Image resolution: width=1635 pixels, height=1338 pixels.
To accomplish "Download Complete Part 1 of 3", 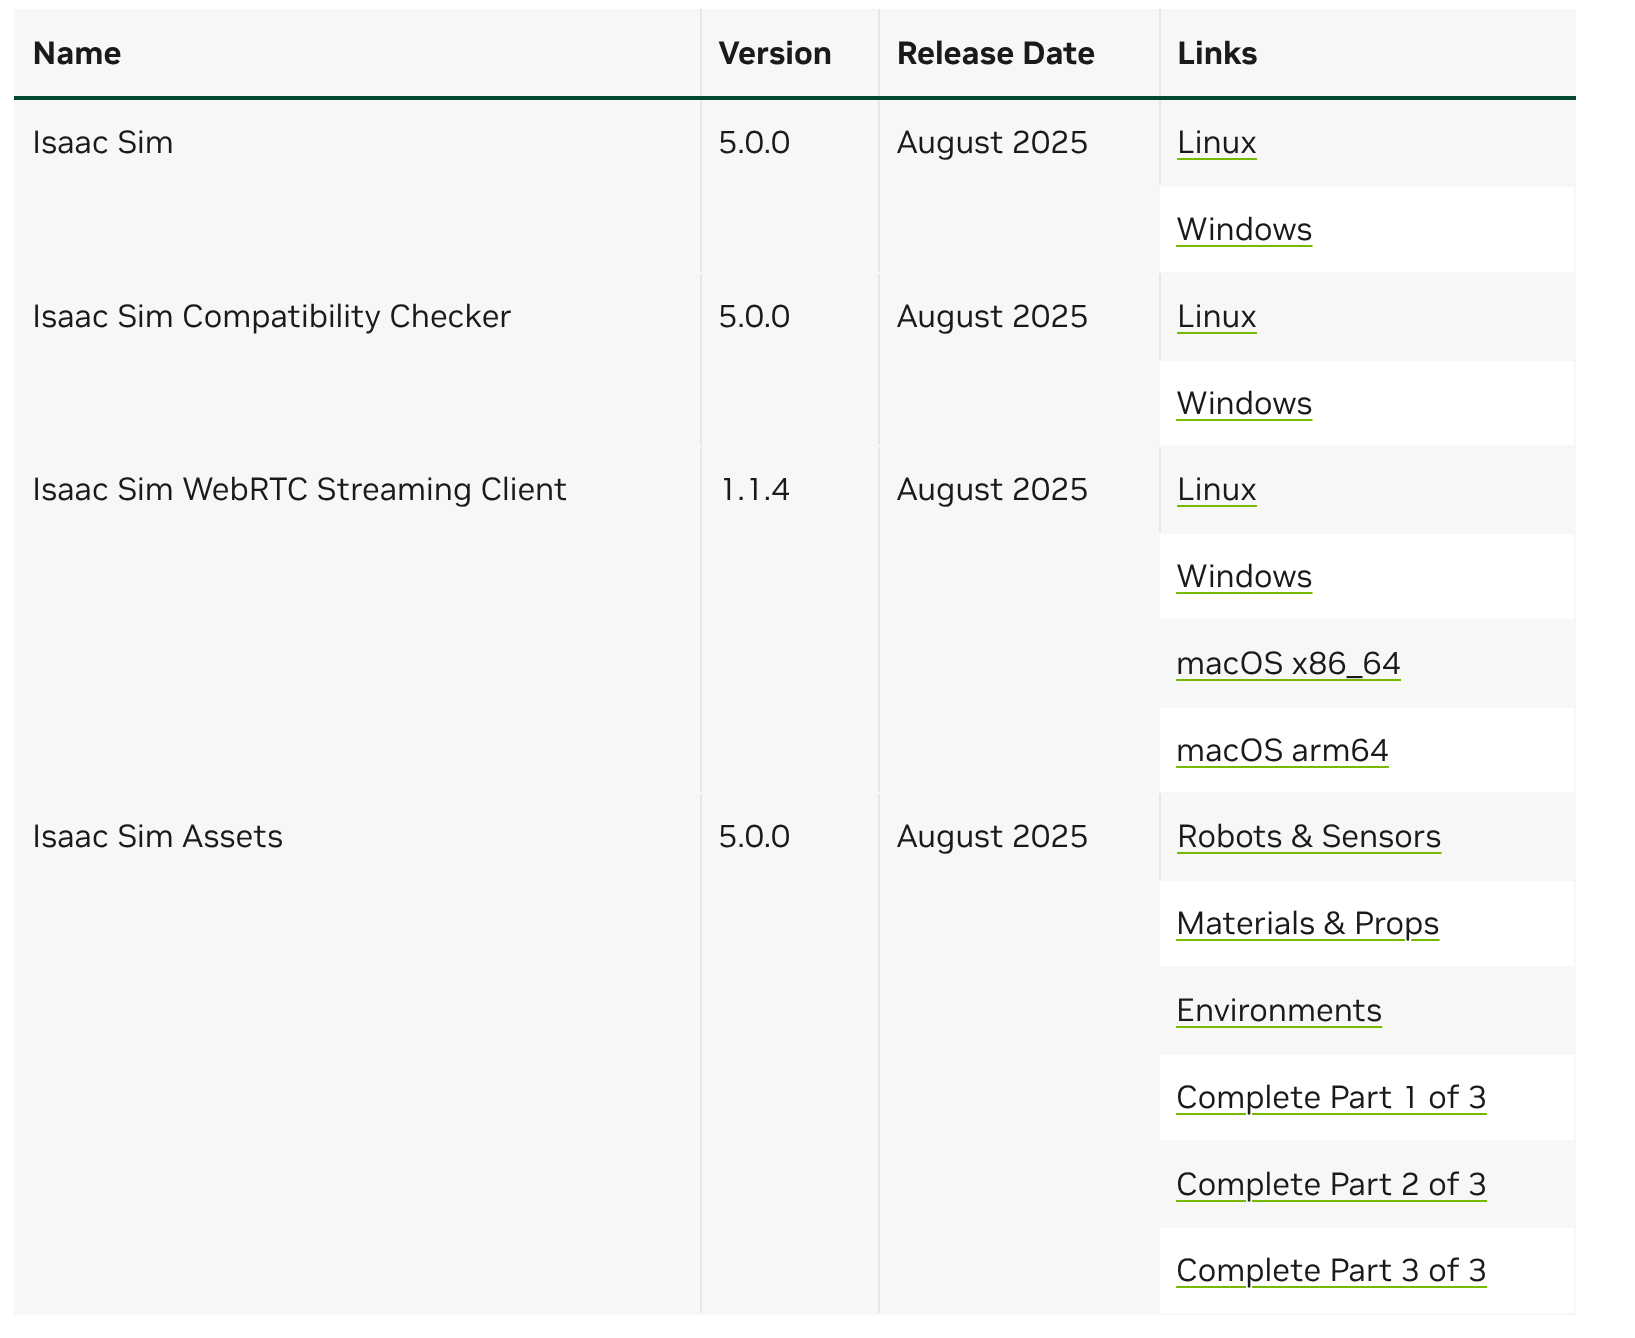I will (x=1331, y=1098).
